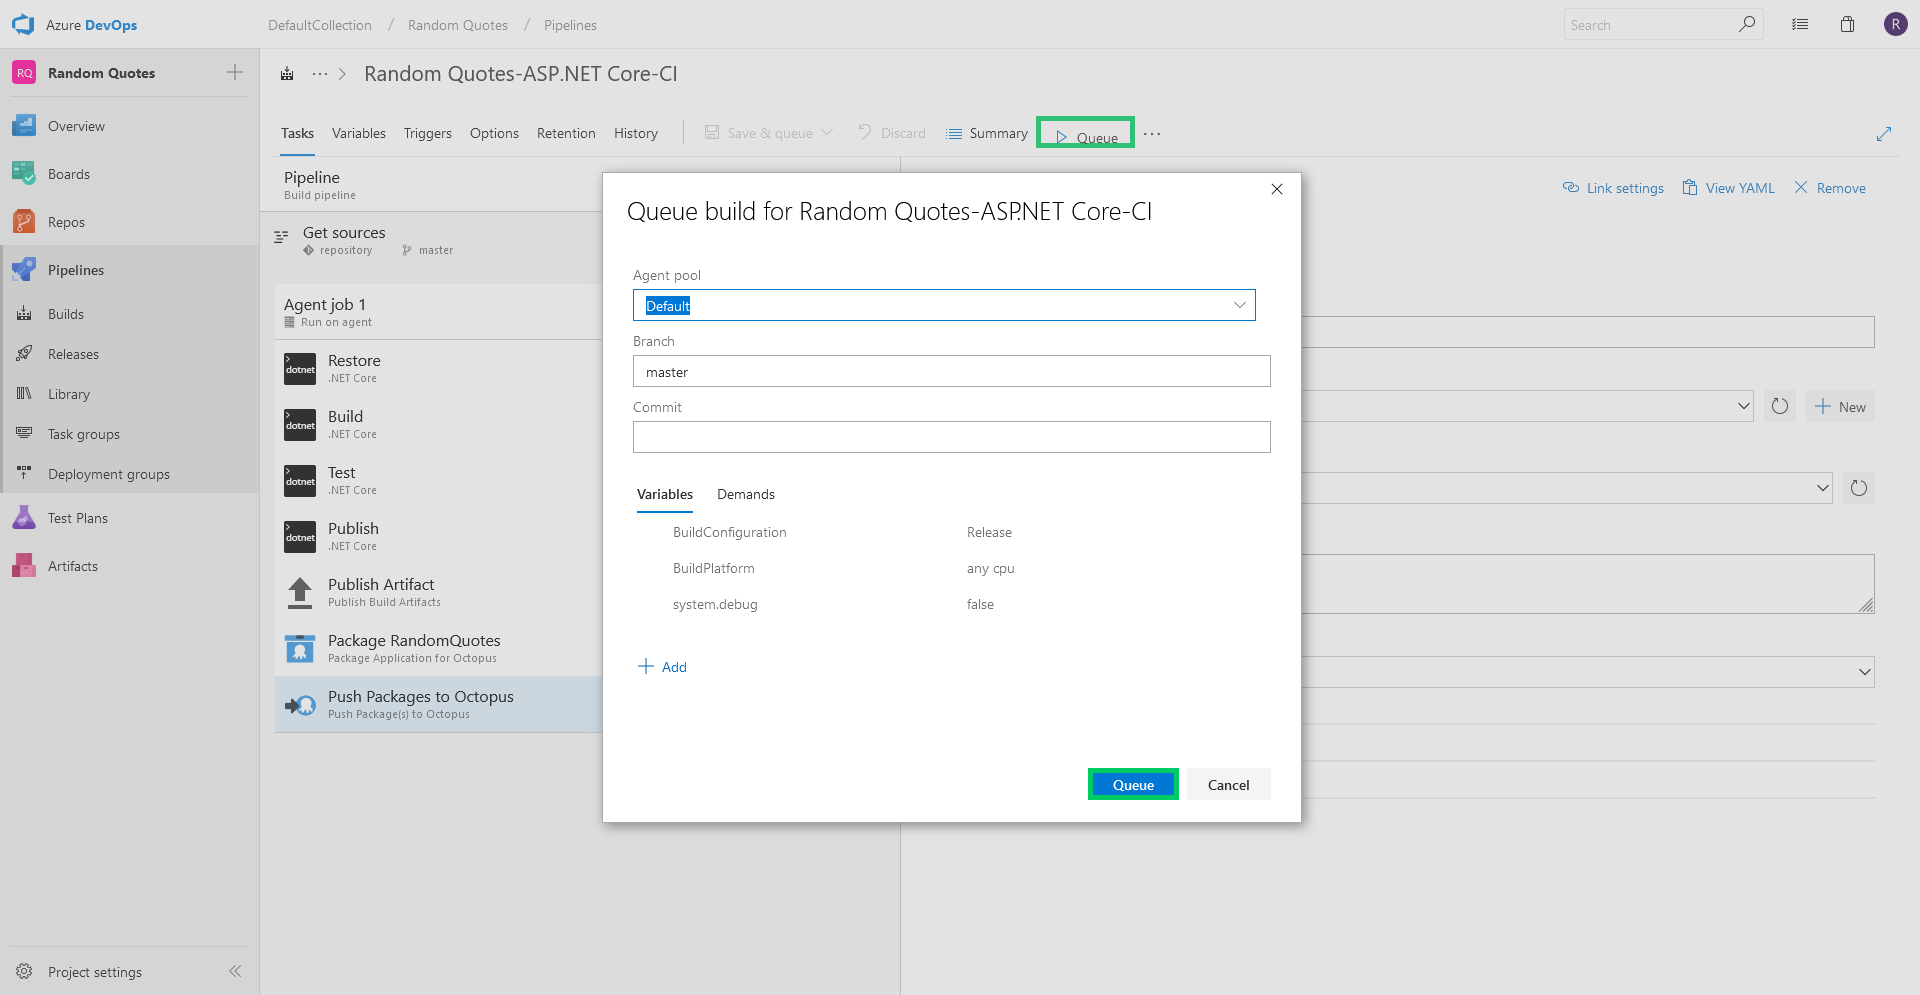Open the Save & queue dropdown arrow
The image size is (1920, 995).
[x=827, y=133]
